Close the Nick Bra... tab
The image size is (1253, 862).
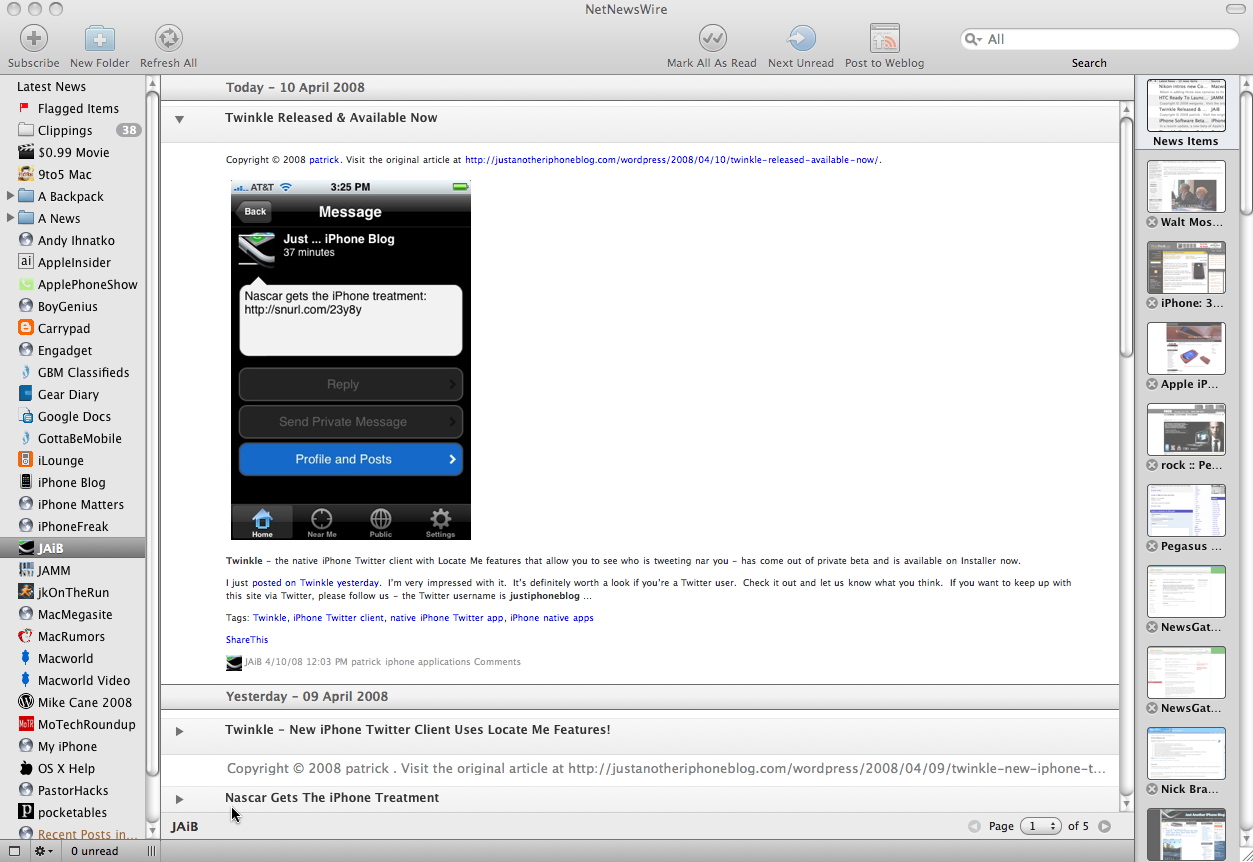coord(1152,789)
